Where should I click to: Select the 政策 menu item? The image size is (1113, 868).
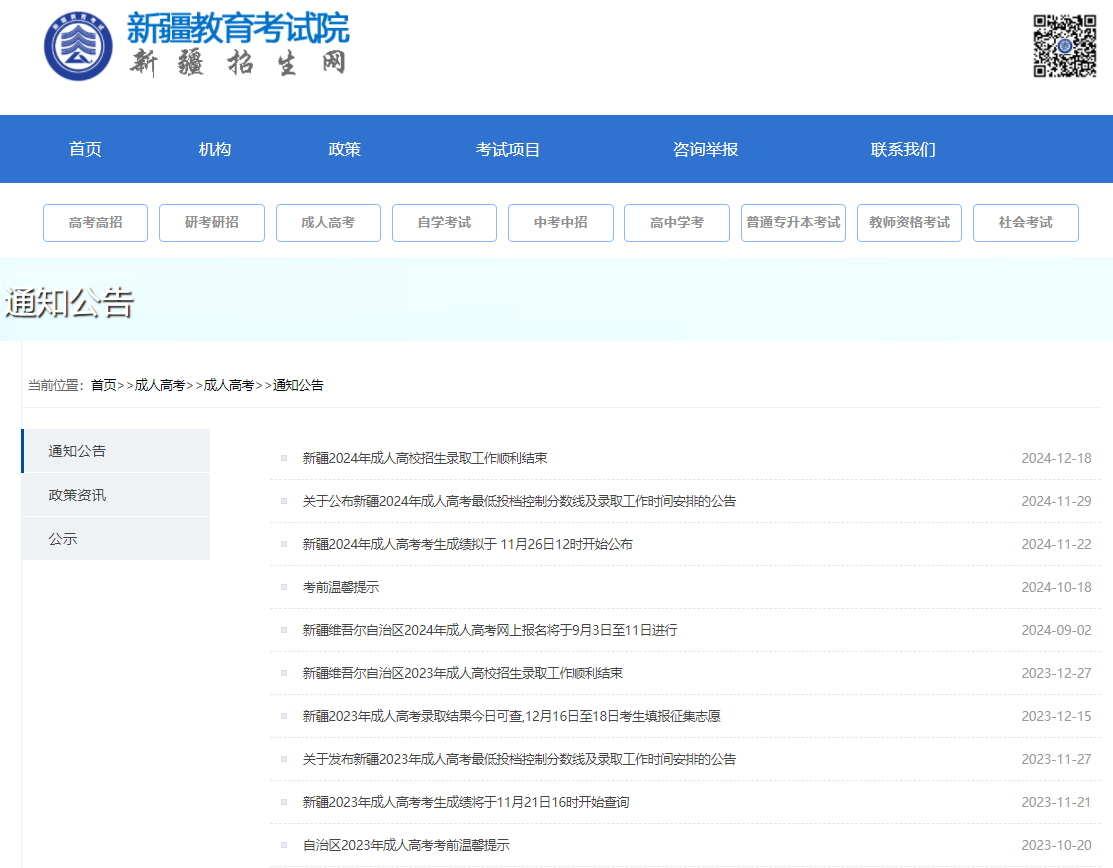(x=343, y=149)
